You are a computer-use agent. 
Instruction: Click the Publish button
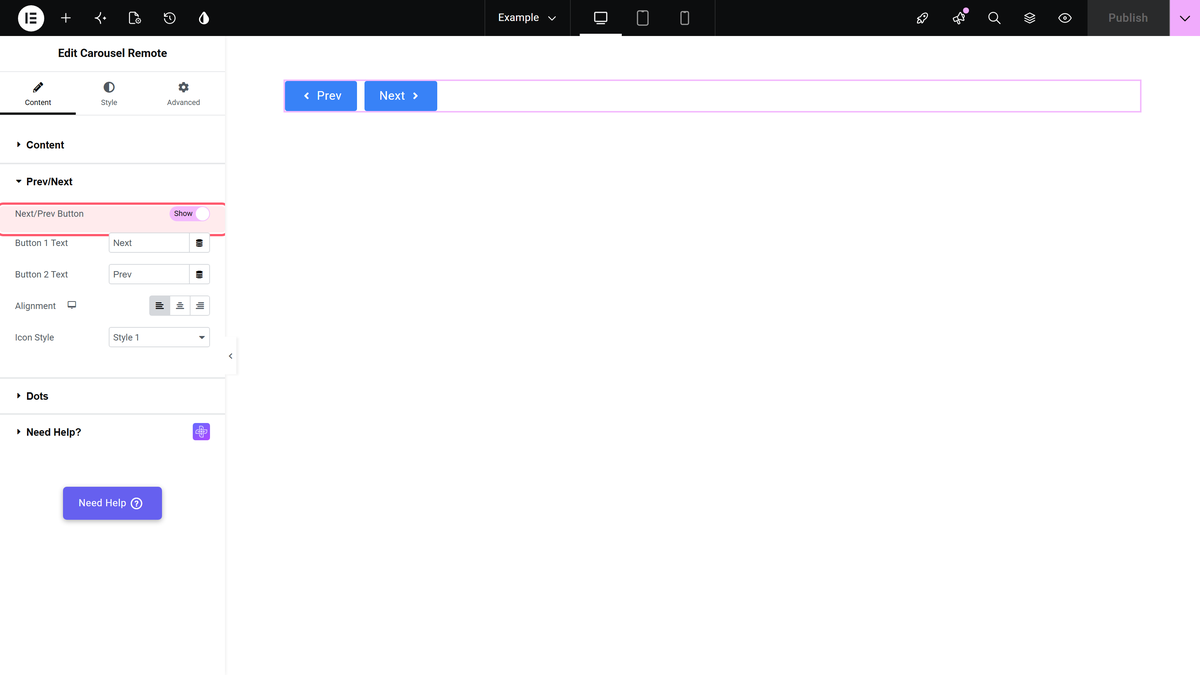click(1128, 18)
